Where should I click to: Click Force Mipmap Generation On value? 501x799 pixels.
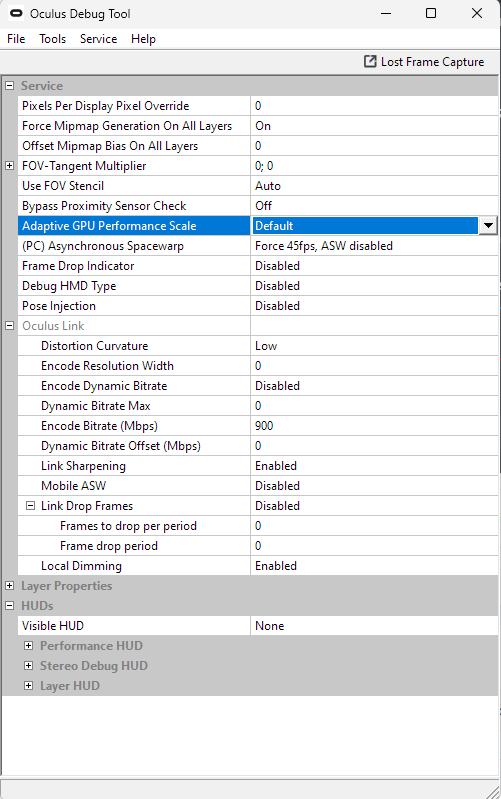tap(374, 126)
